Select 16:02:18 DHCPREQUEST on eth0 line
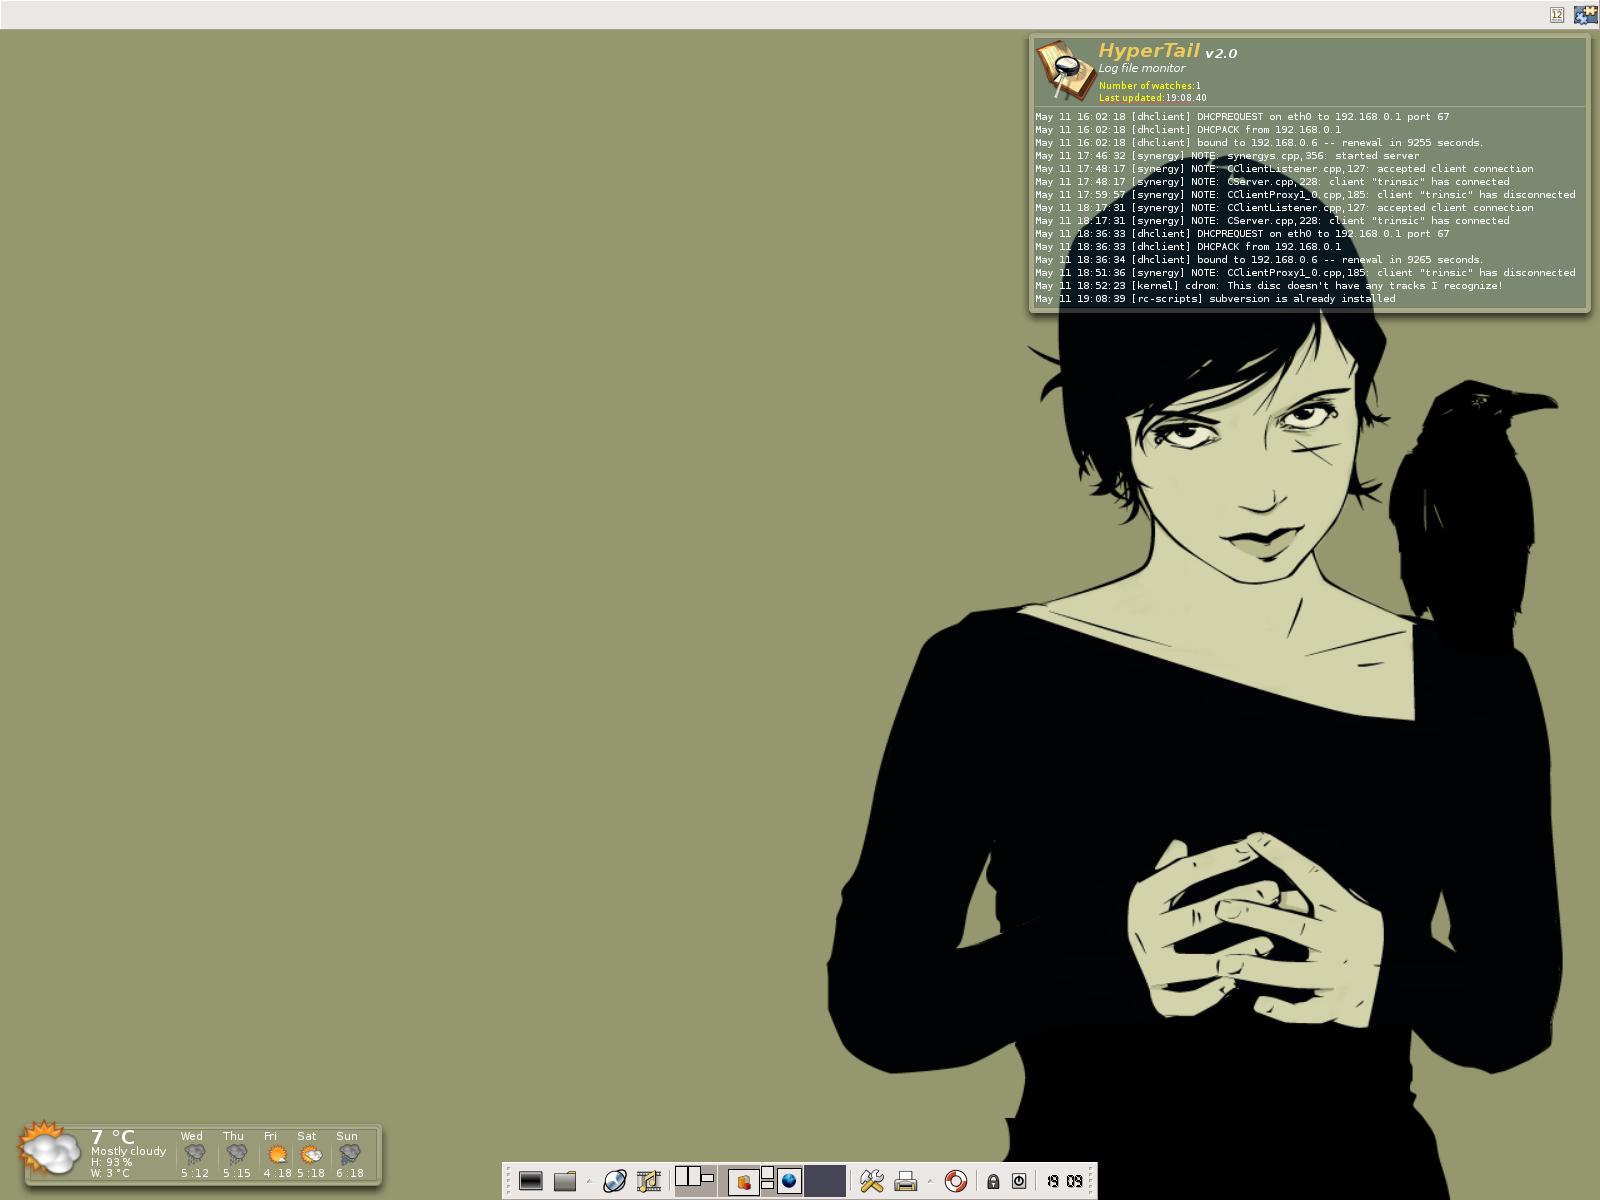1600x1200 pixels. click(x=1242, y=117)
